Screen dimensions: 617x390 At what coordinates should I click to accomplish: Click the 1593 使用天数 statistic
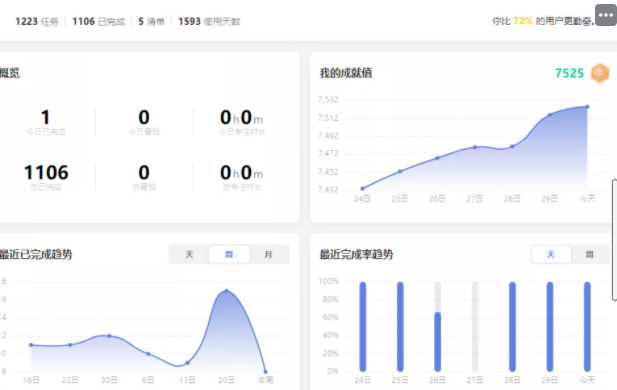209,21
